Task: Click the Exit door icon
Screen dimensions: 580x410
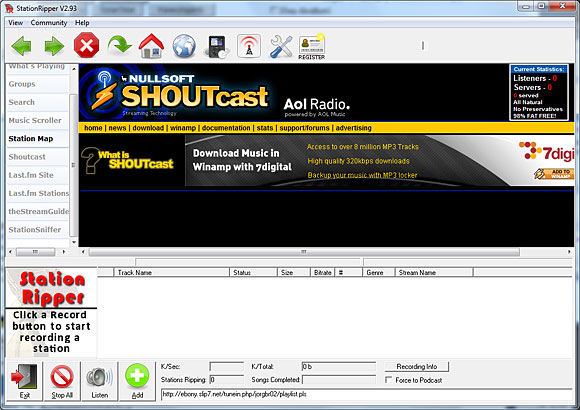Action: pyautogui.click(x=24, y=381)
